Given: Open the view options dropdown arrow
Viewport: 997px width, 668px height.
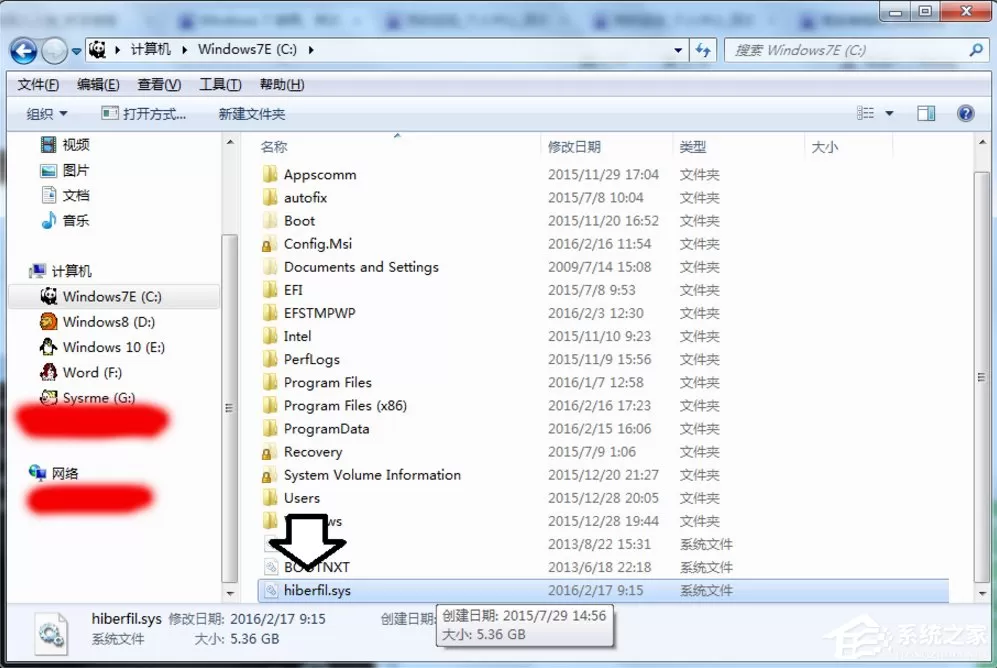Looking at the screenshot, I should [890, 114].
